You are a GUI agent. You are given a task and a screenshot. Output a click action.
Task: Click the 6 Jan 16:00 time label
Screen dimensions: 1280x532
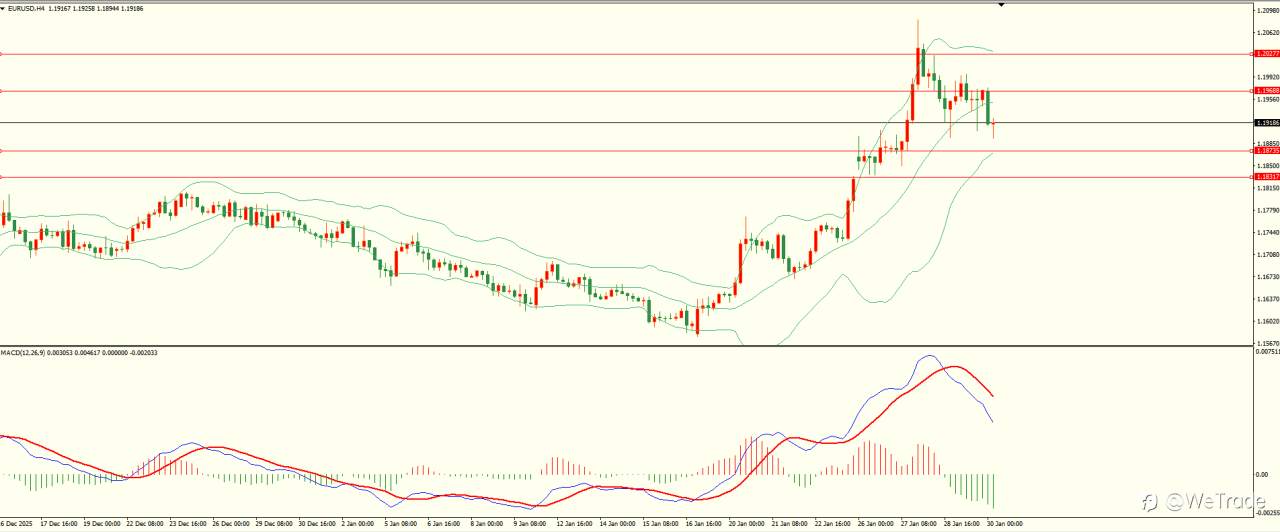[x=444, y=523]
